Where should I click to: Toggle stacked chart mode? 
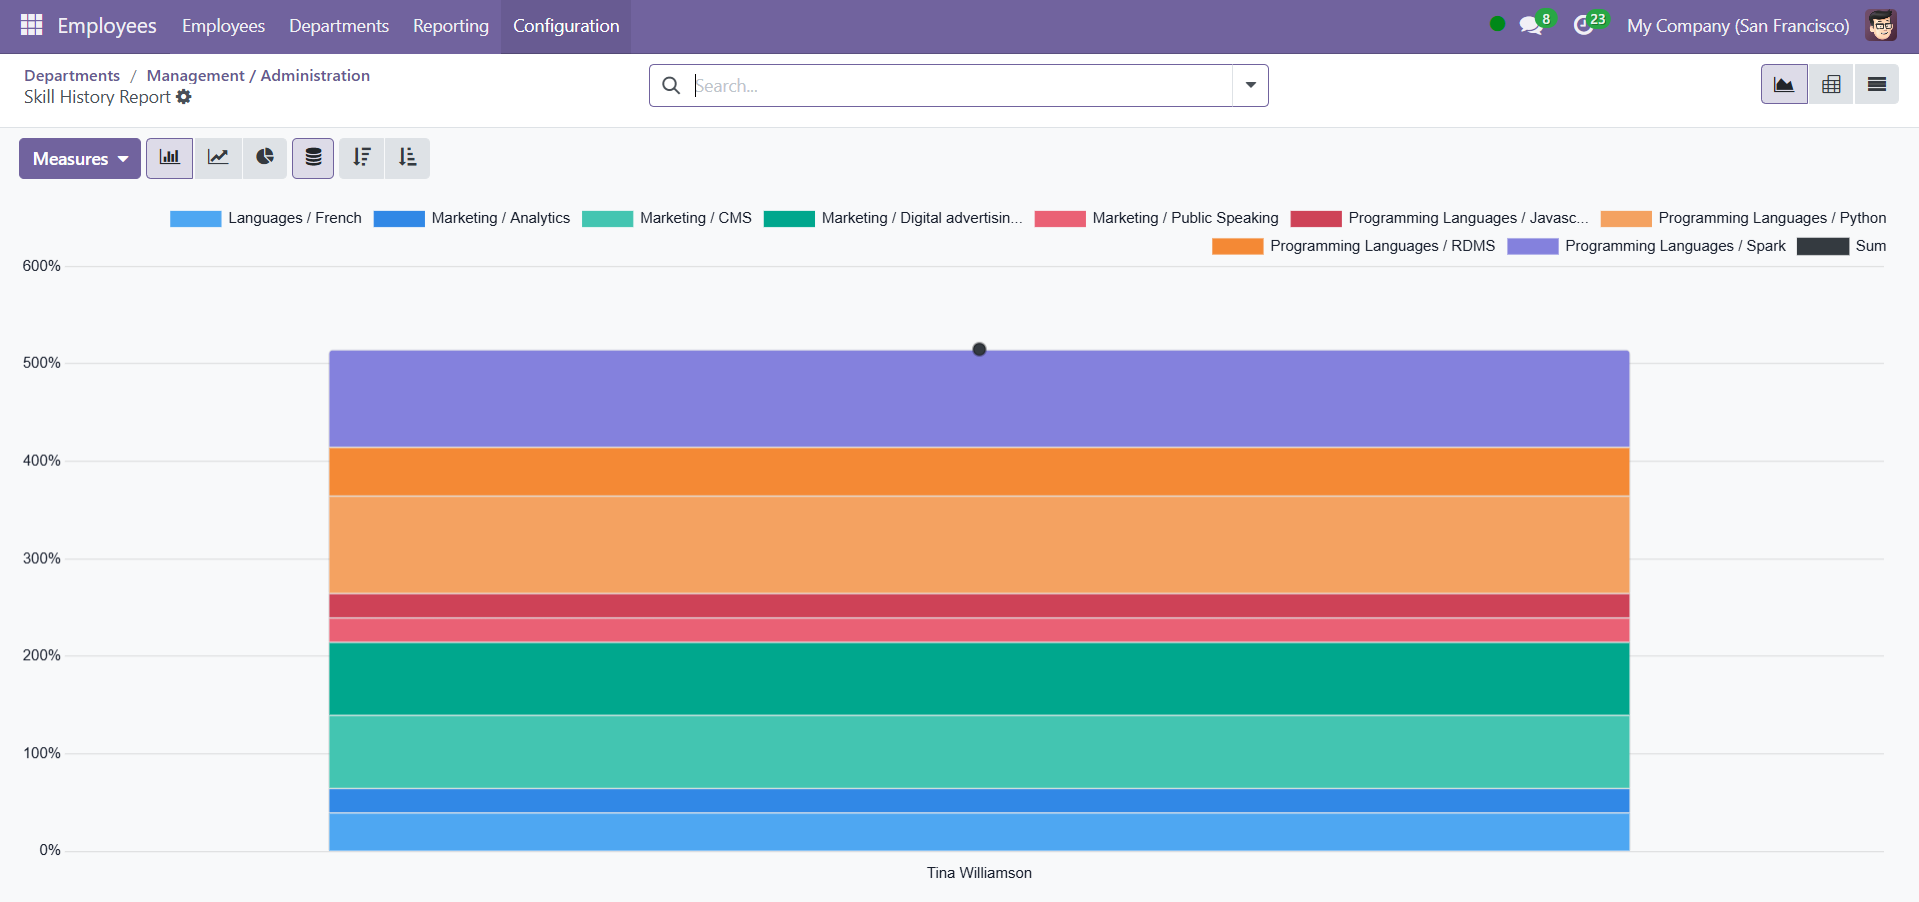(x=313, y=158)
